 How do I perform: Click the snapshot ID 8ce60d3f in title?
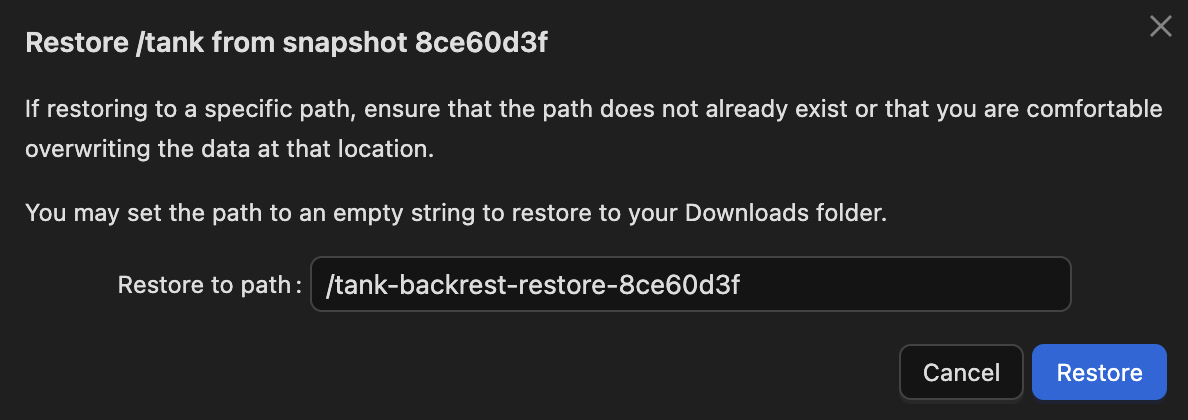(481, 43)
